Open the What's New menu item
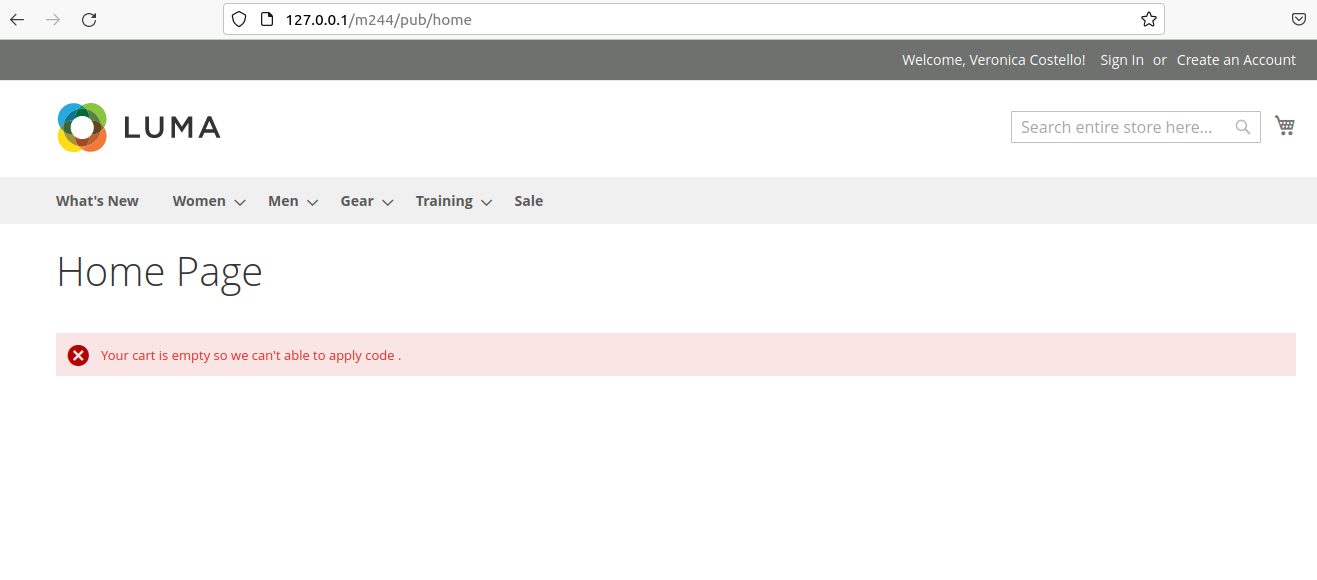Viewport: 1317px width, 580px height. [97, 201]
